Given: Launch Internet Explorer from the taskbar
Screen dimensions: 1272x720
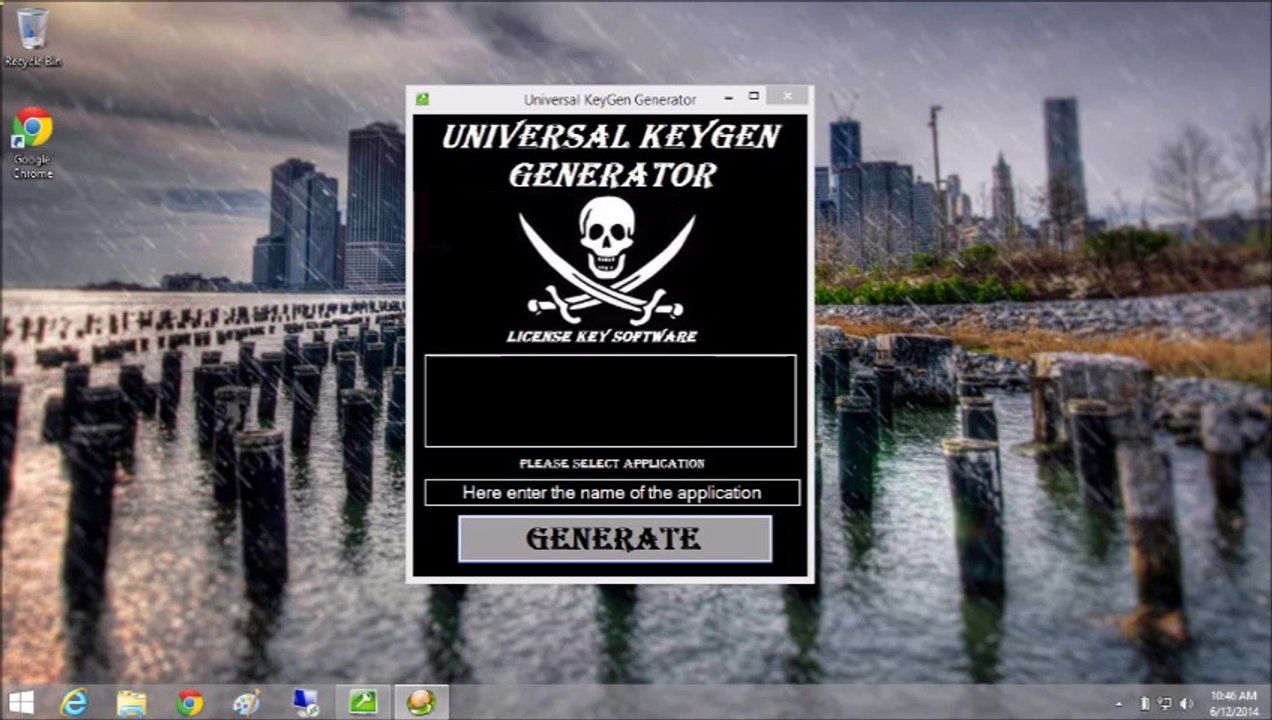Looking at the screenshot, I should 74,702.
